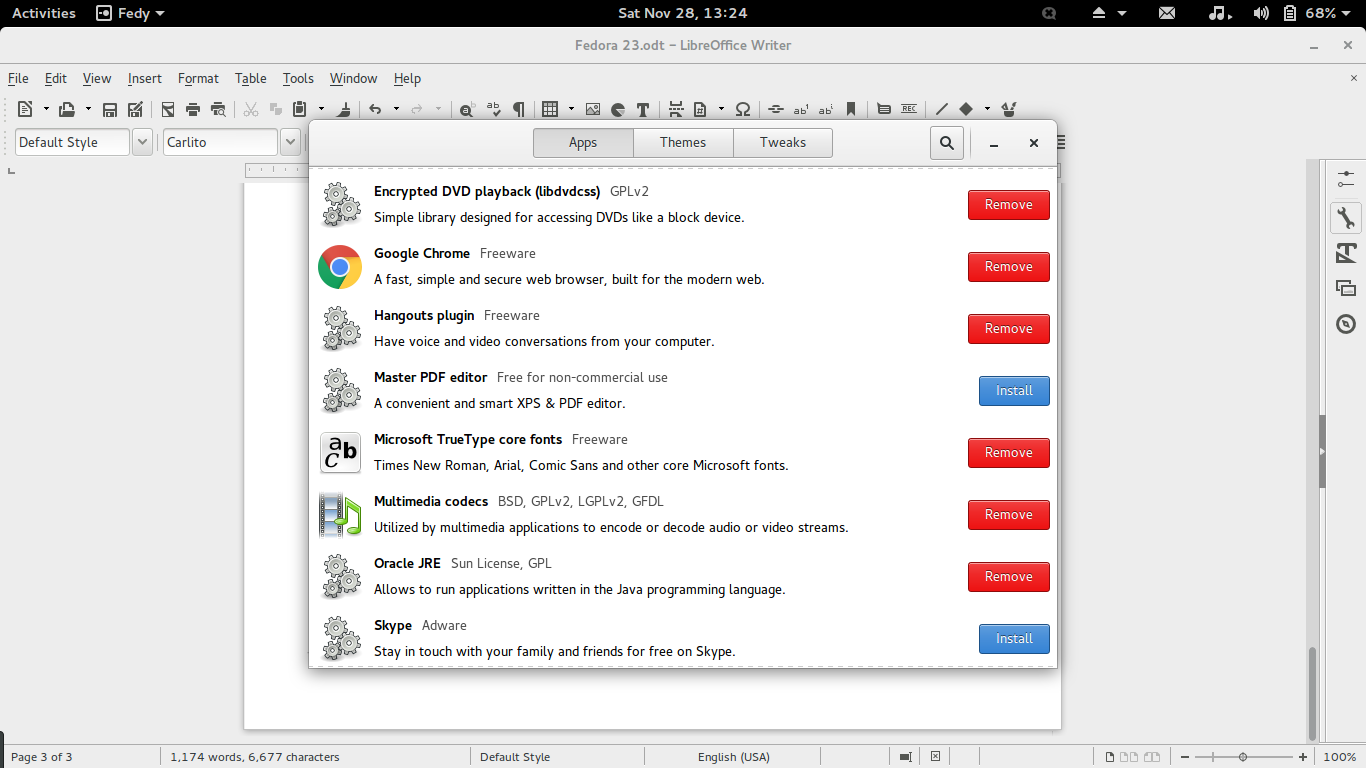Select the diamond Basic Shapes tool

(x=966, y=109)
